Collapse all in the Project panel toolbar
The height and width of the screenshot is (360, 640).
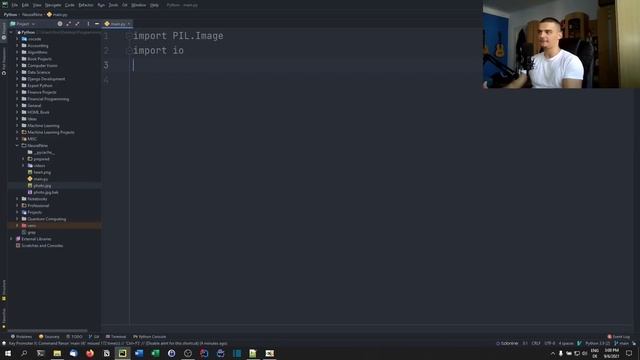click(x=77, y=24)
